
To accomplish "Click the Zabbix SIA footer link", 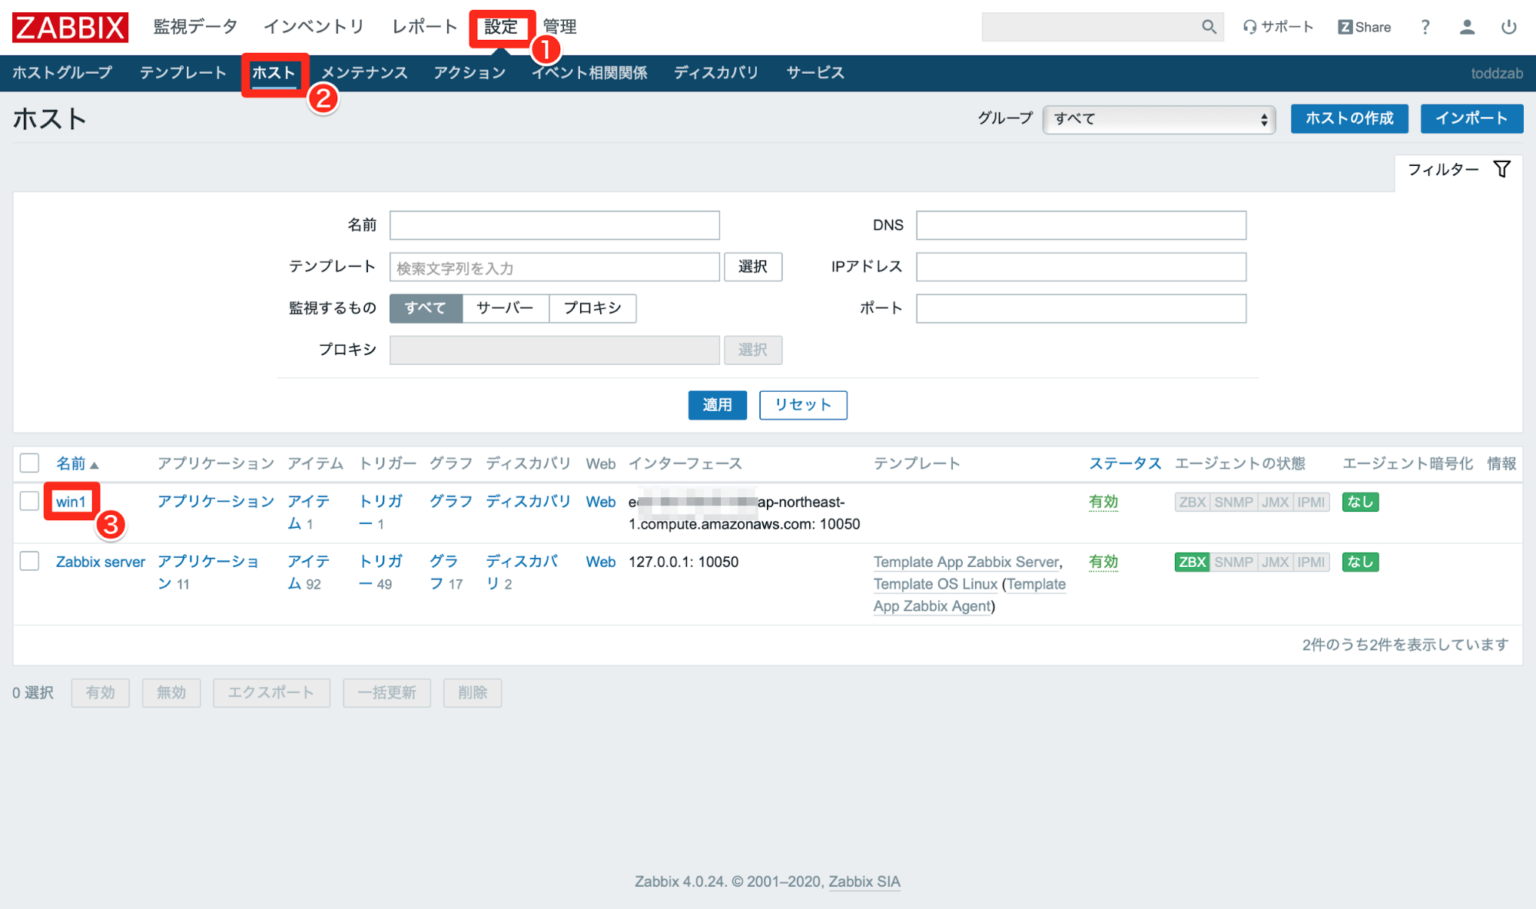I will point(864,882).
